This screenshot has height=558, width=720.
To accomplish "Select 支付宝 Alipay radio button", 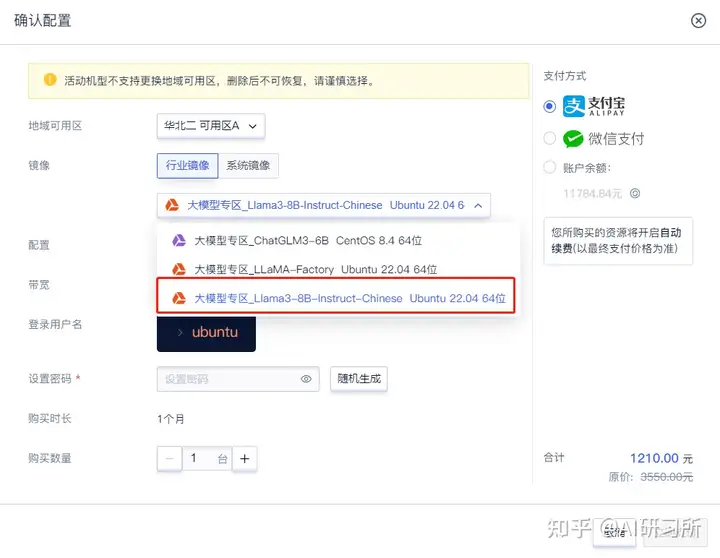I will (x=549, y=107).
